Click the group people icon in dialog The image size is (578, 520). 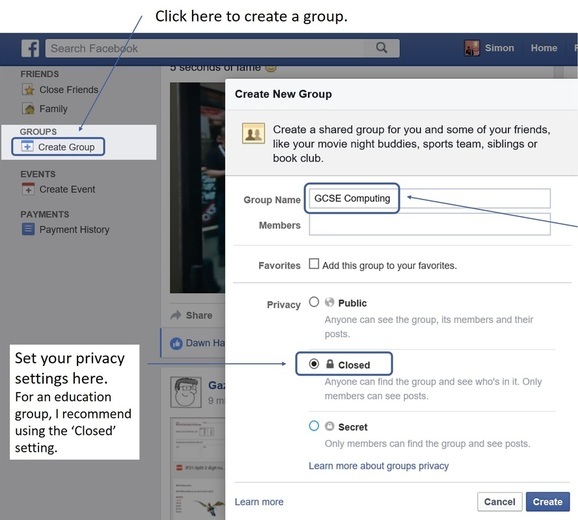[x=253, y=133]
